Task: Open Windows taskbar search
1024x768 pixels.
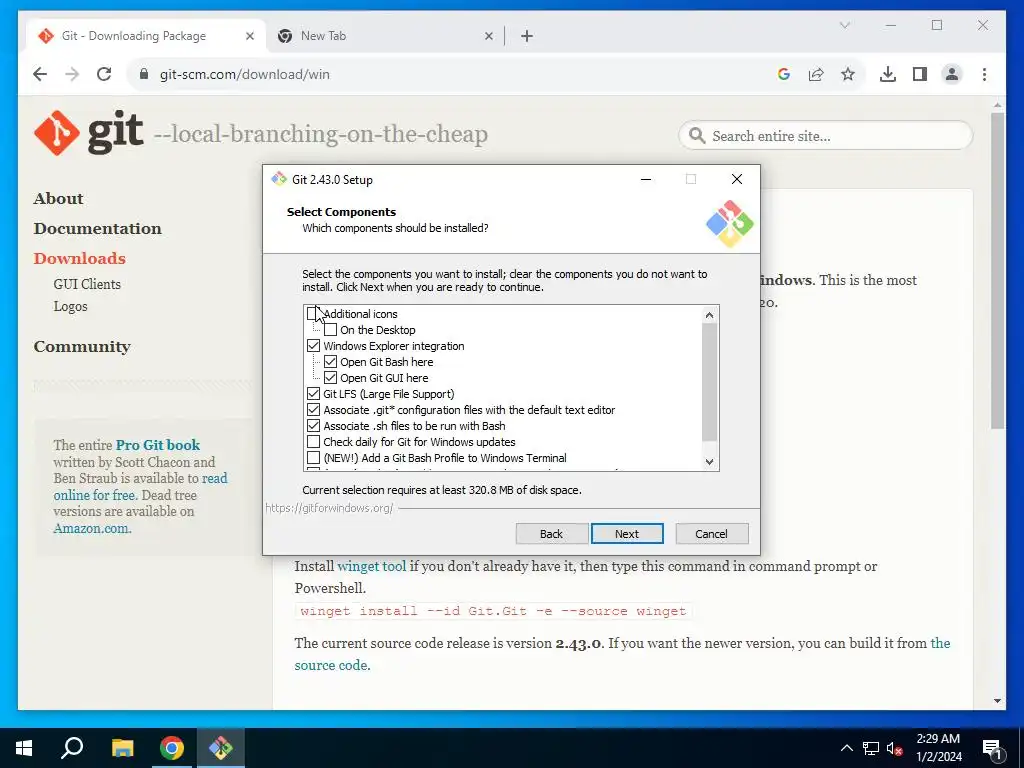Action: click(x=72, y=748)
